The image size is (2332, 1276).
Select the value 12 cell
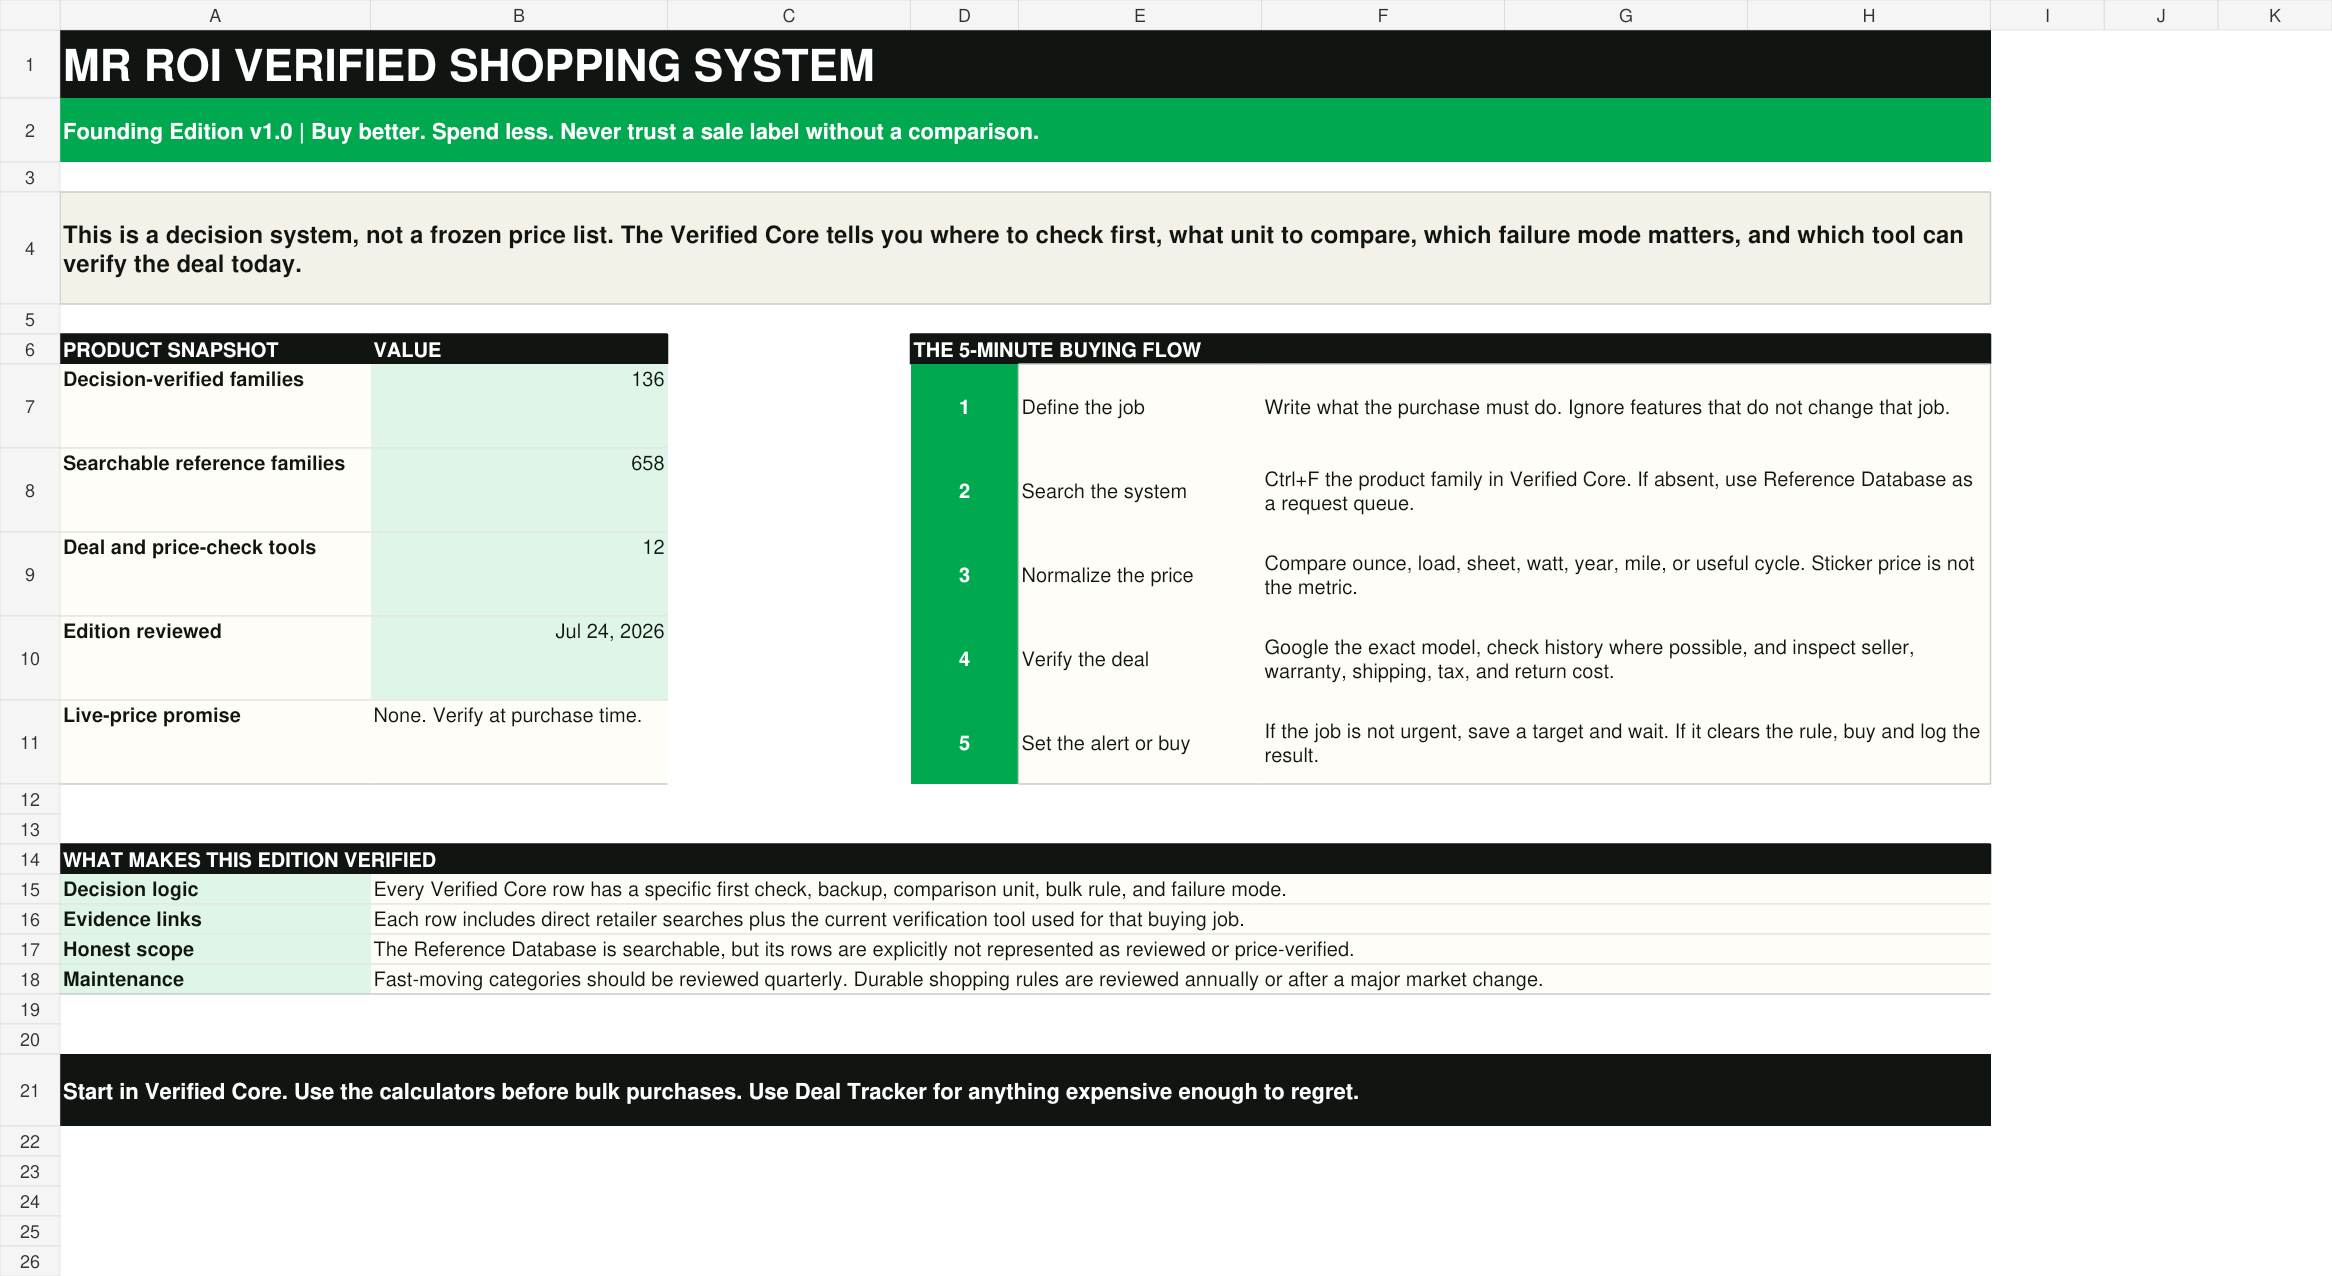pos(519,574)
